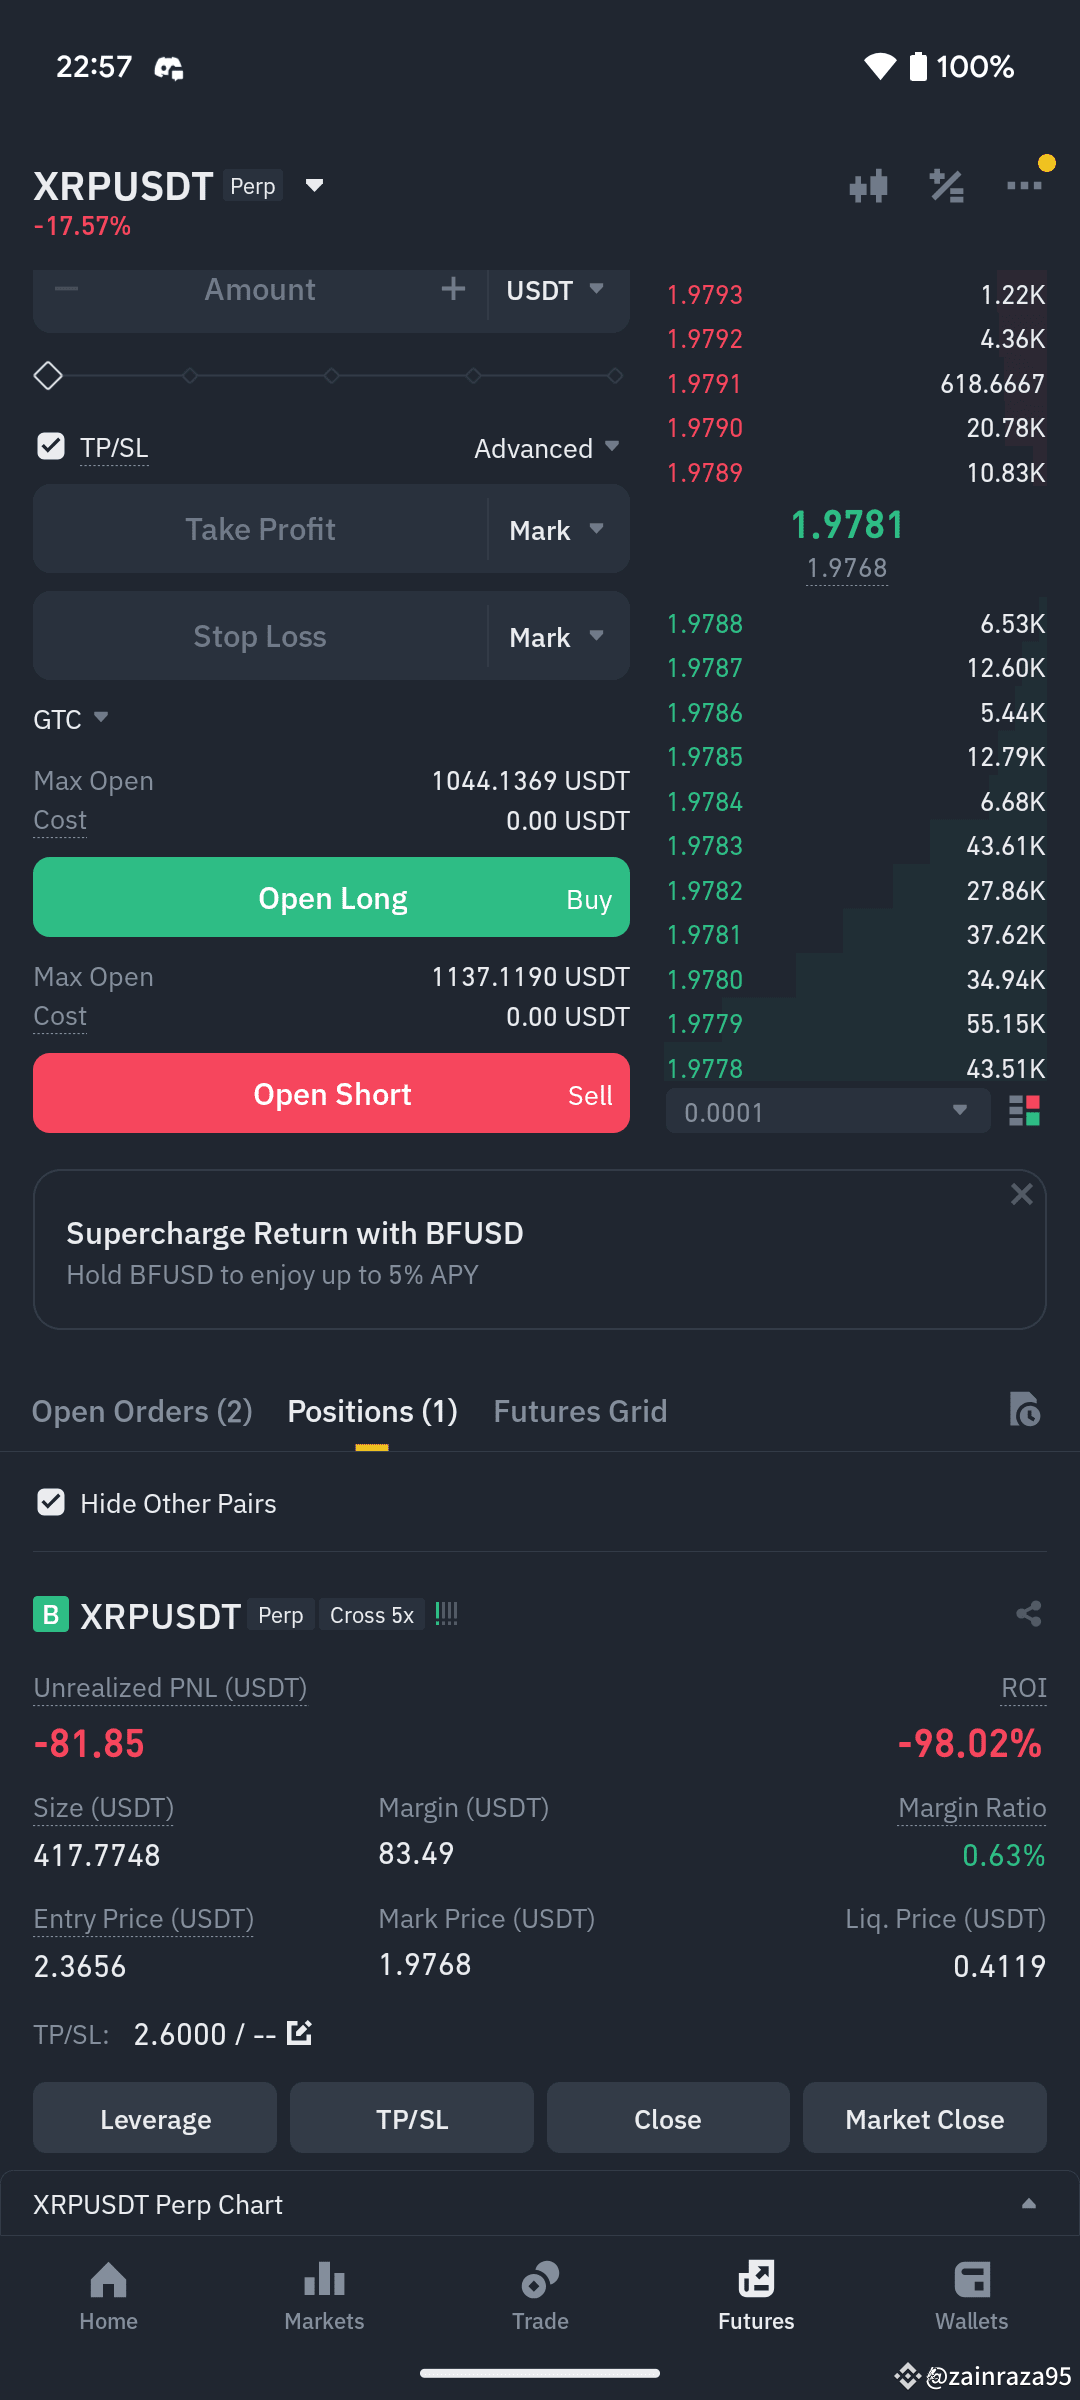Image resolution: width=1080 pixels, height=2400 pixels.
Task: Toggle the Hide Other Pairs checkbox
Action: pos(50,1502)
